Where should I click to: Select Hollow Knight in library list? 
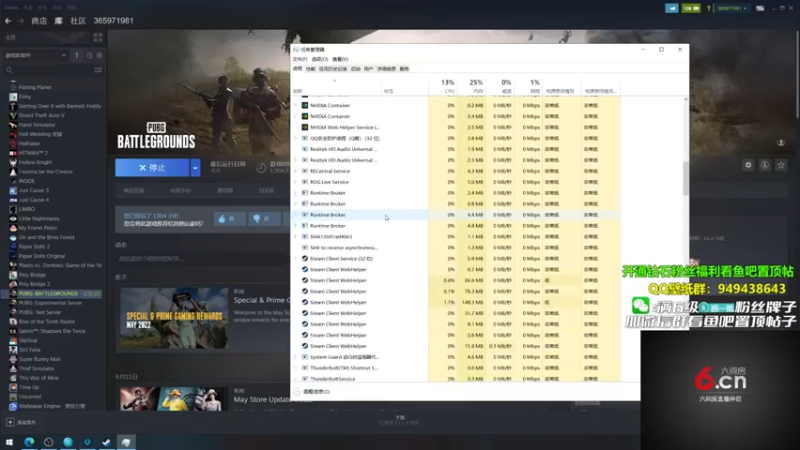tap(35, 162)
